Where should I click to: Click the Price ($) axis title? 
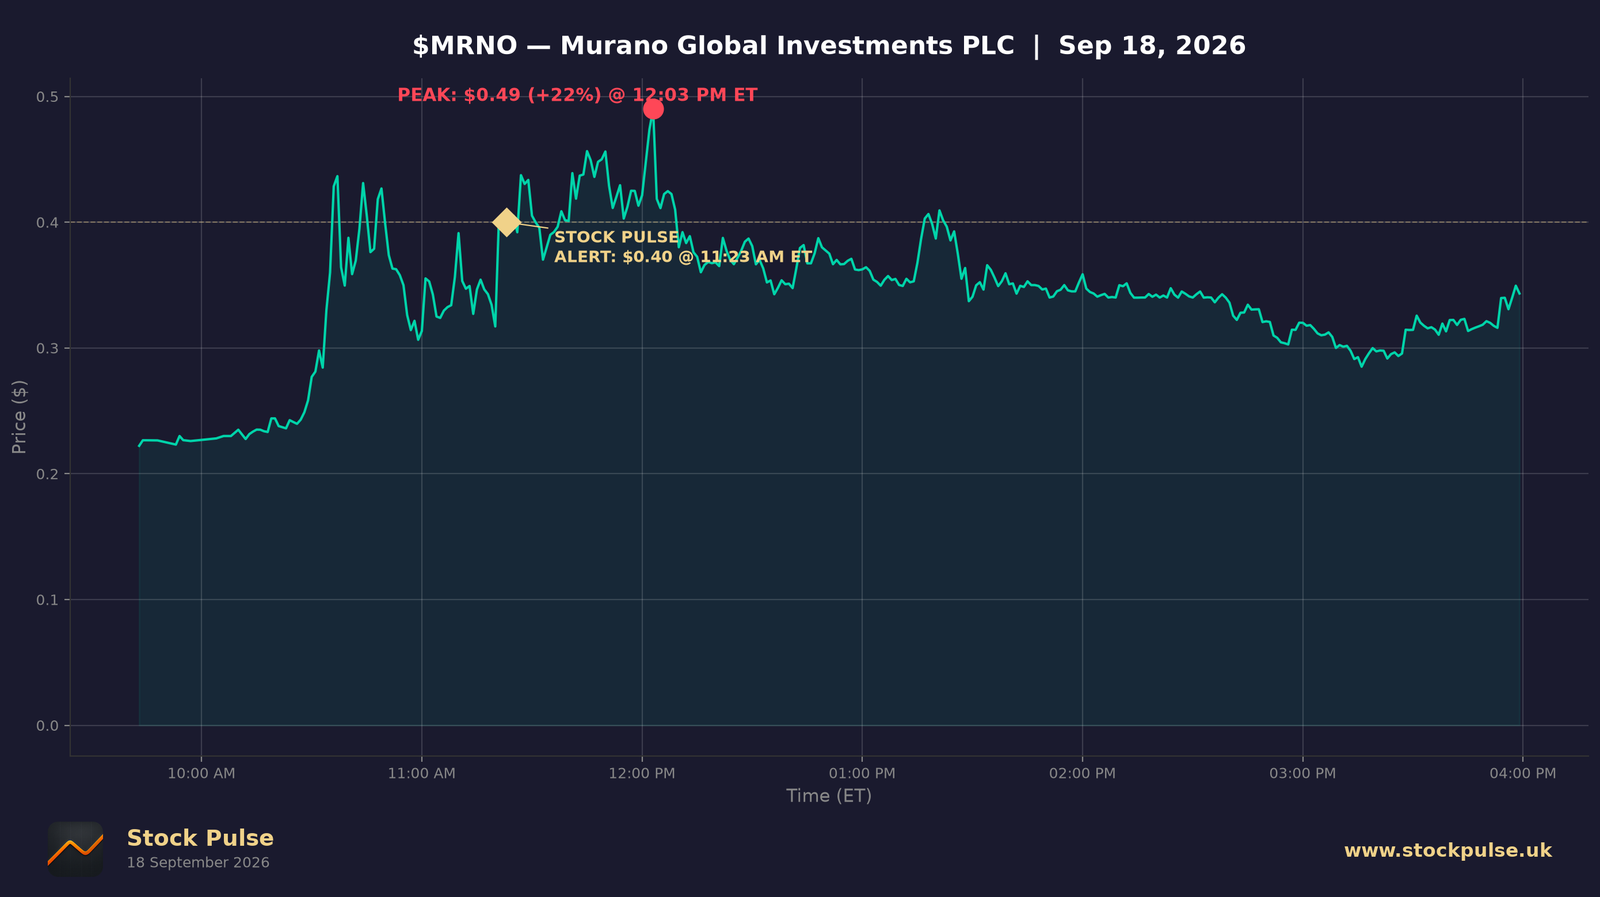(19, 417)
